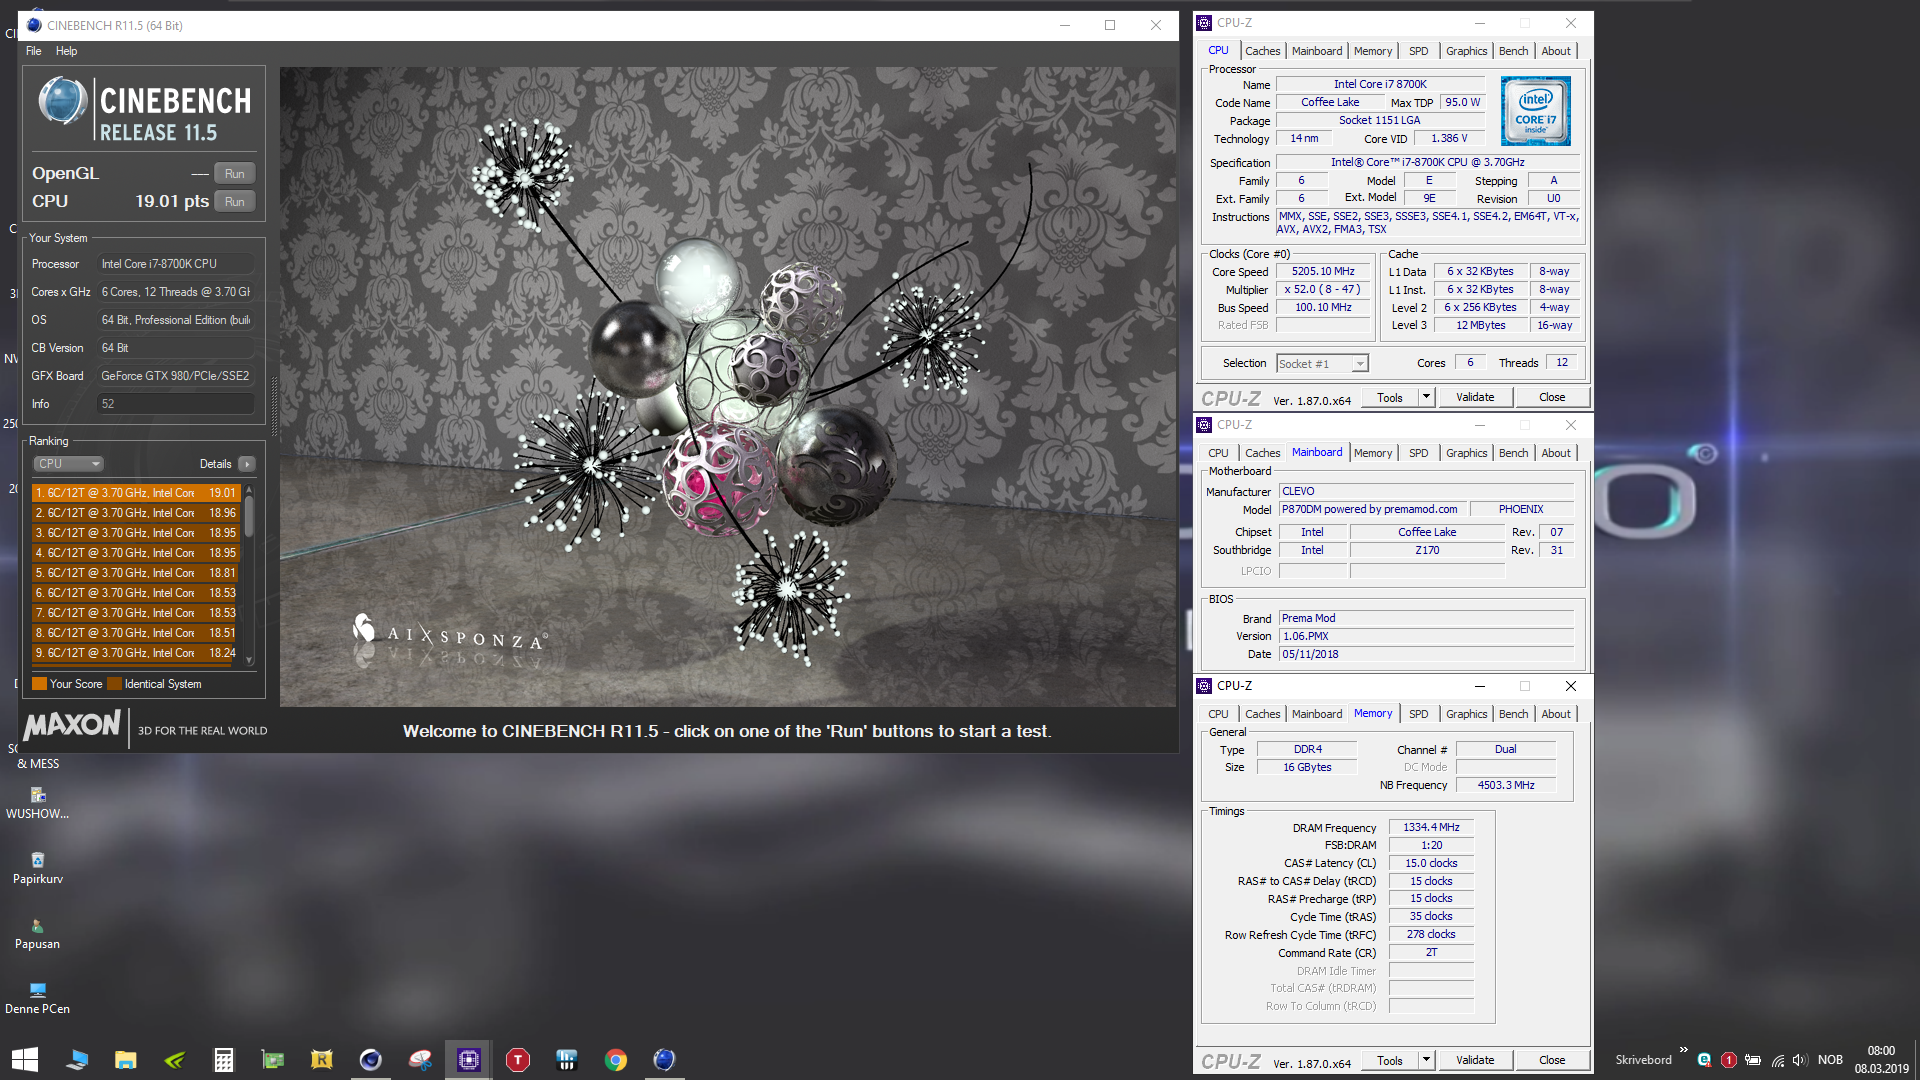
Task: Launch NVIDIA app from the taskbar
Action: click(x=174, y=1059)
